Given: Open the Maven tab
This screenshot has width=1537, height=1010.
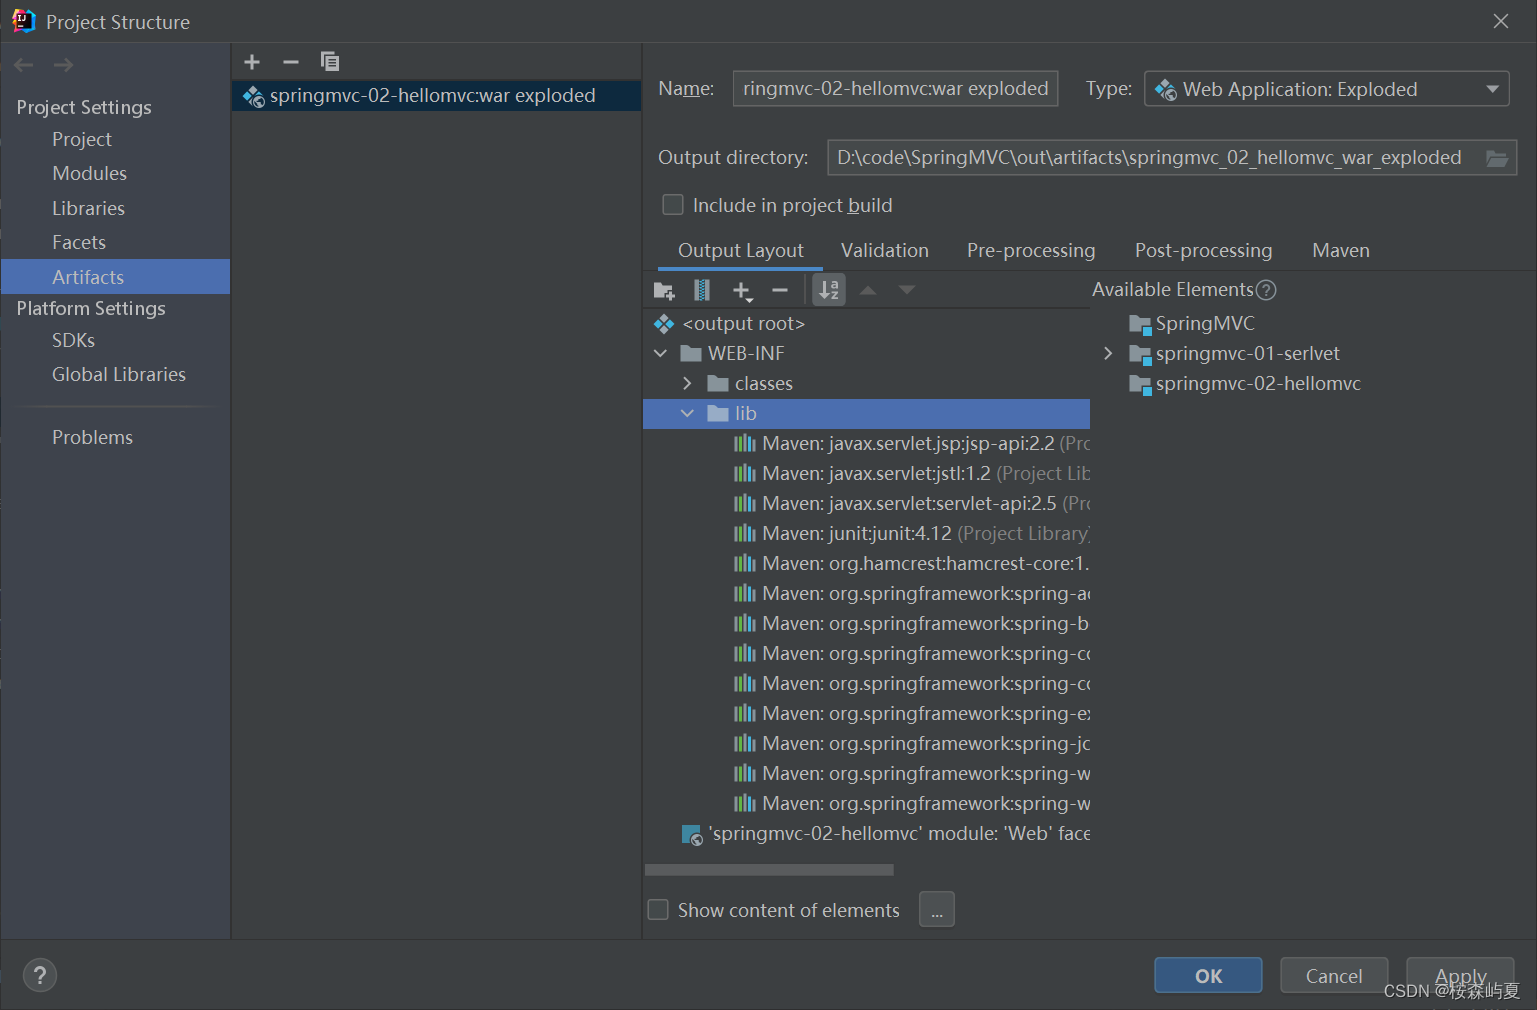Looking at the screenshot, I should [1341, 250].
